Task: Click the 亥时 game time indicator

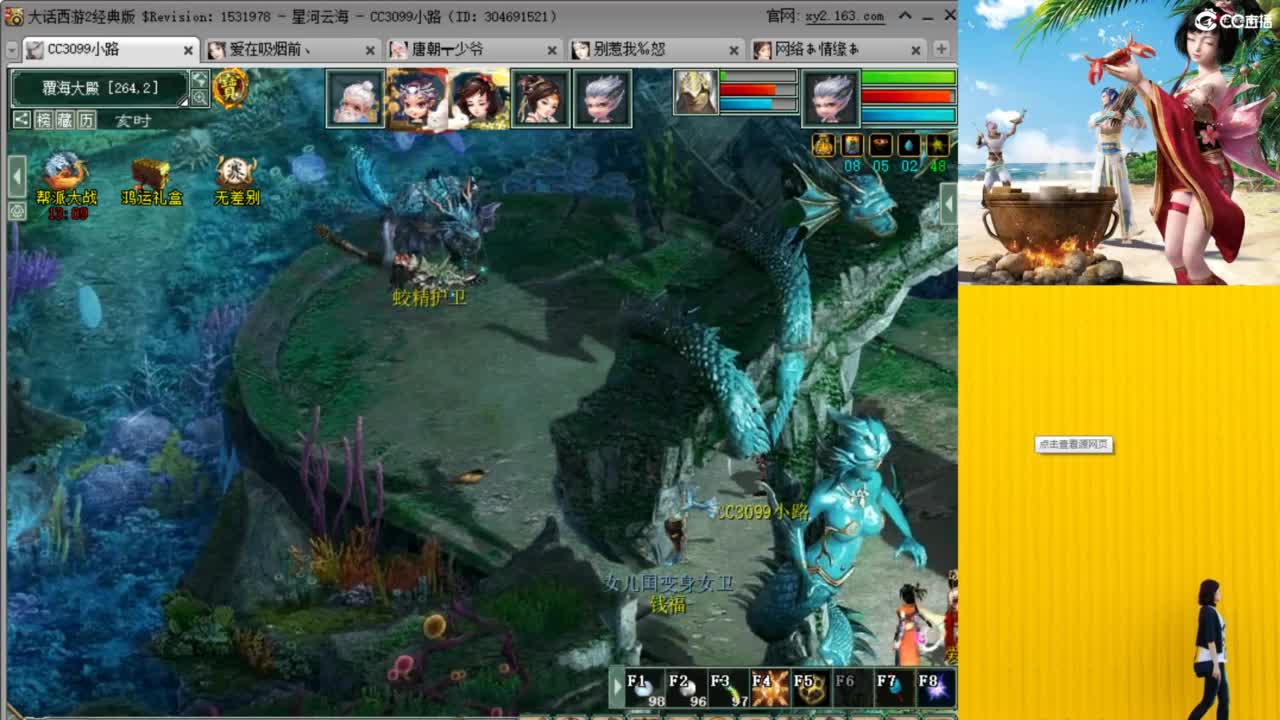Action: (x=131, y=120)
